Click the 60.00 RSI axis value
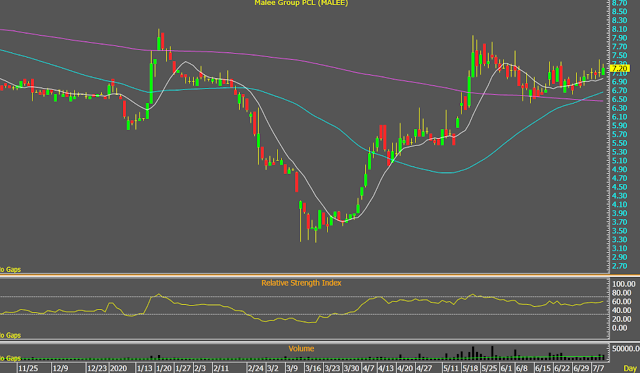Image resolution: width=640 pixels, height=373 pixels. pyautogui.click(x=623, y=302)
